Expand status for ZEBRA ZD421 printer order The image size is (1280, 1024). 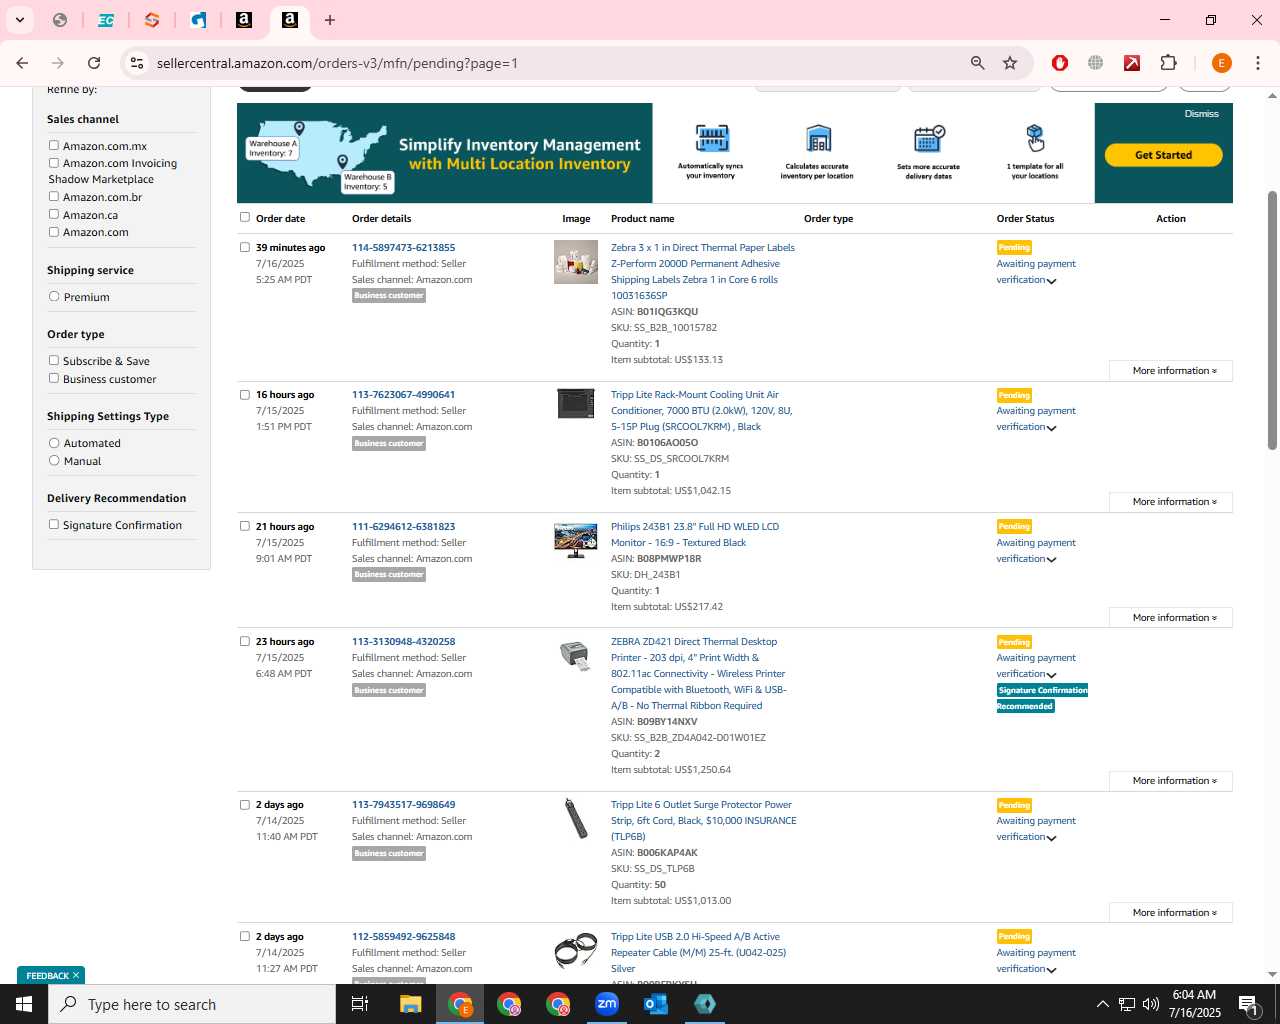1051,675
